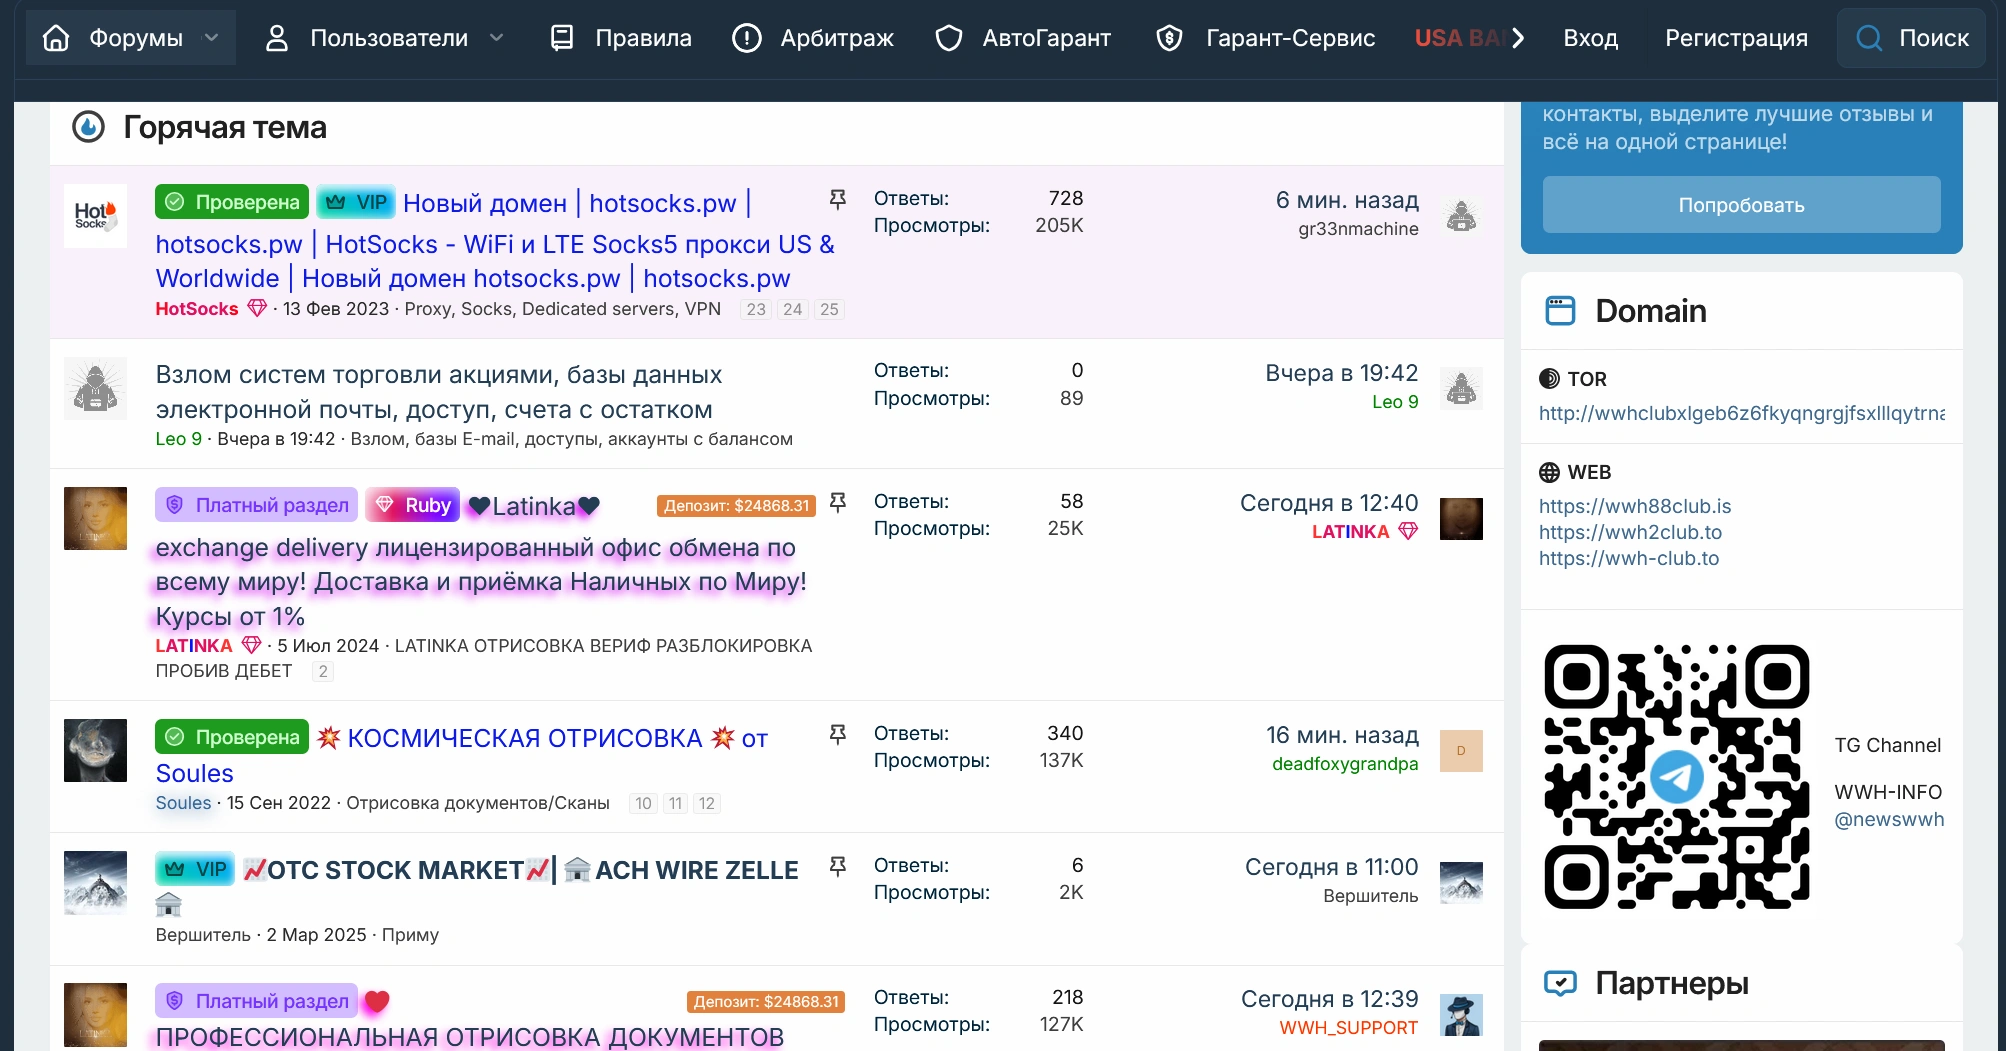Click the user icon beside Пользователи

[x=277, y=38]
